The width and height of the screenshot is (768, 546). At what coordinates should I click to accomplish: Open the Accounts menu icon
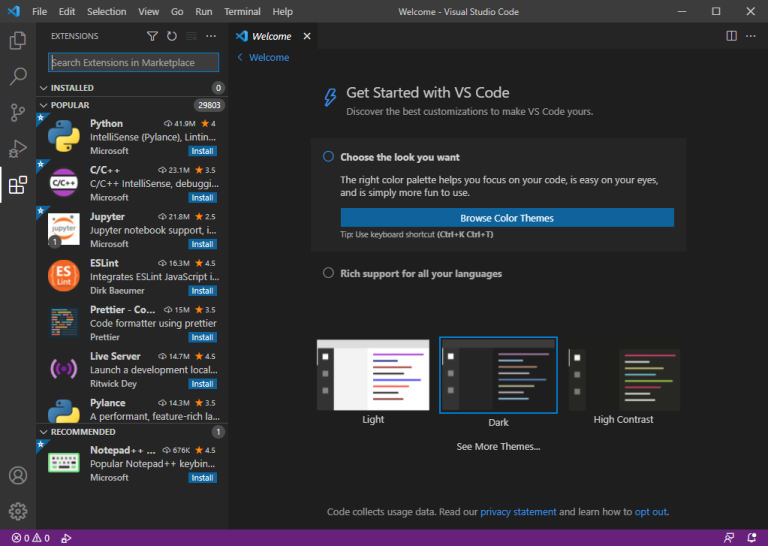pyautogui.click(x=18, y=475)
